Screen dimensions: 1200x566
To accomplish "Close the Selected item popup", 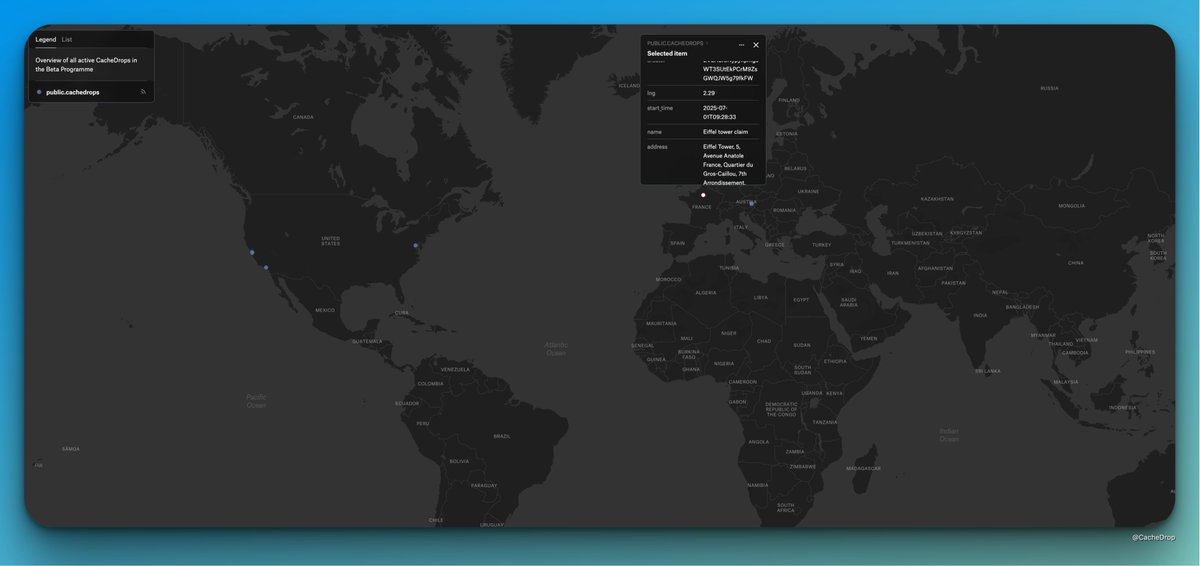I will point(756,45).
